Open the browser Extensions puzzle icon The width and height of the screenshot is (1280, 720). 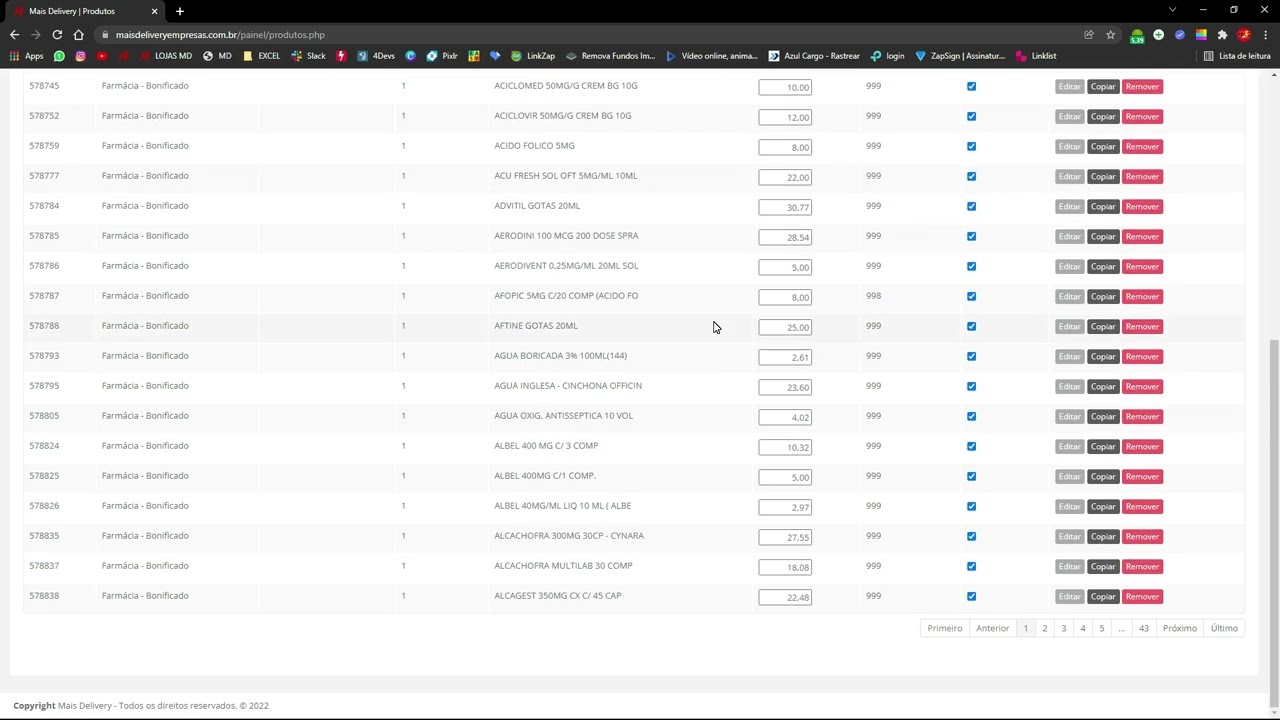pyautogui.click(x=1222, y=35)
